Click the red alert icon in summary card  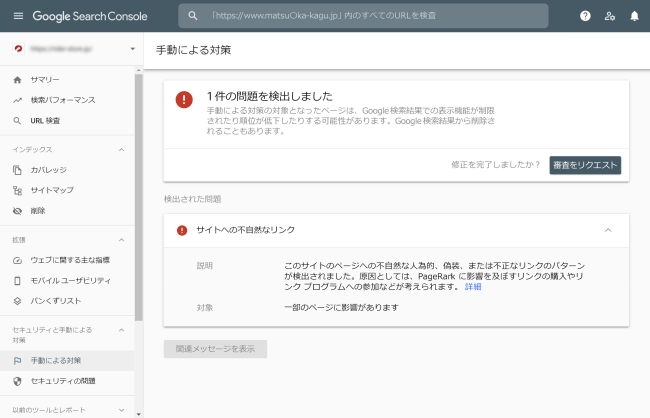pyautogui.click(x=184, y=100)
